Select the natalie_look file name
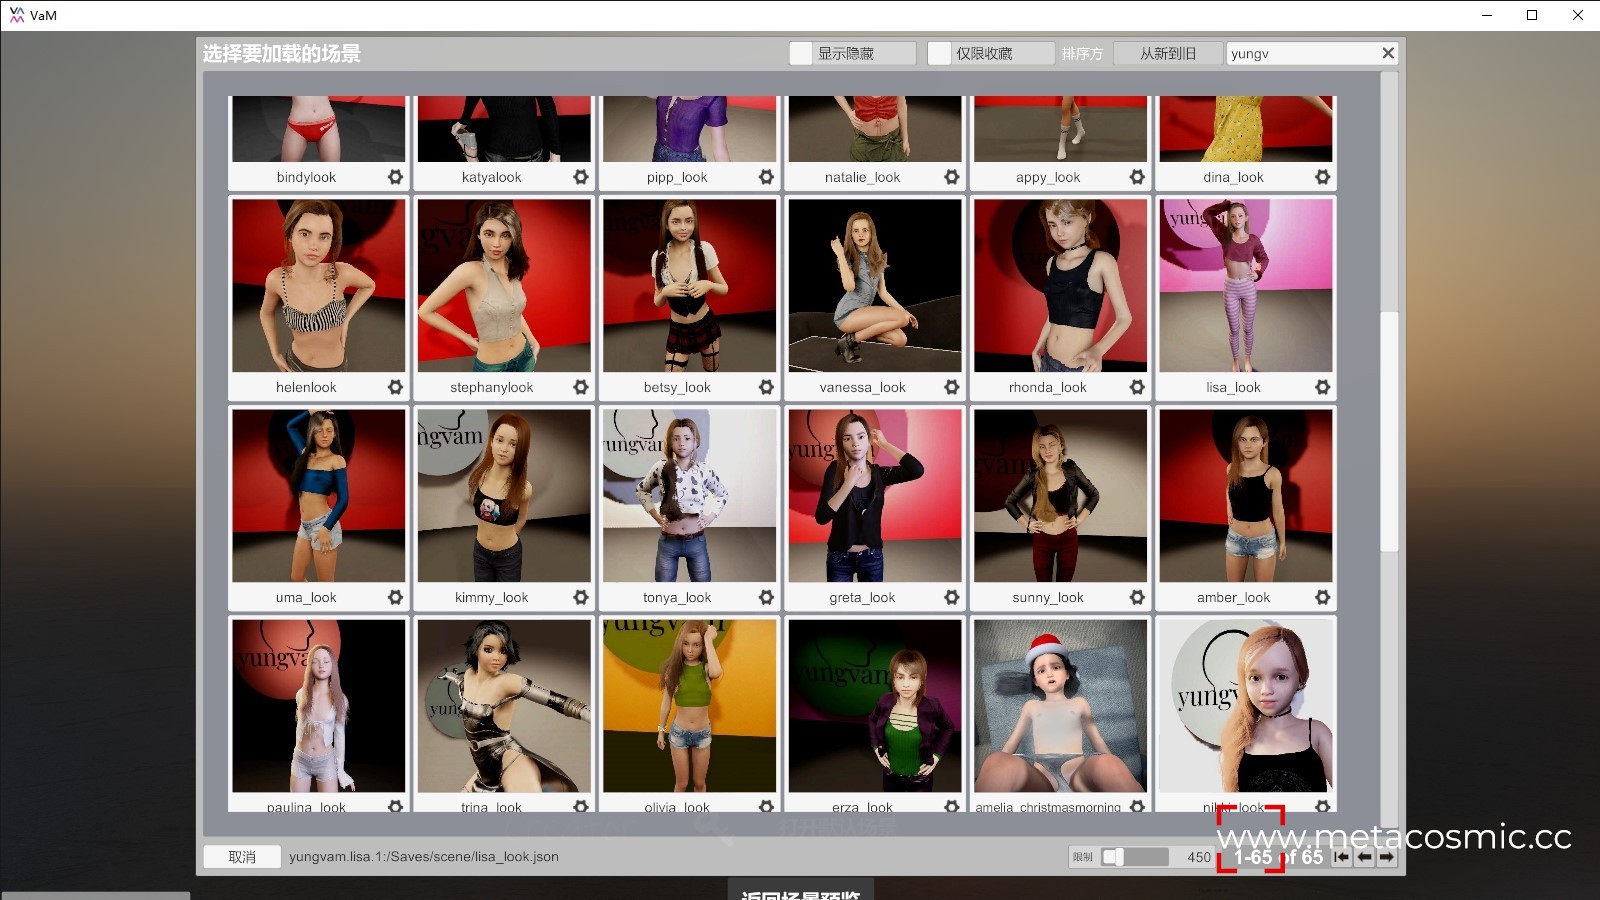Screen dimensions: 1600x900 (862, 177)
